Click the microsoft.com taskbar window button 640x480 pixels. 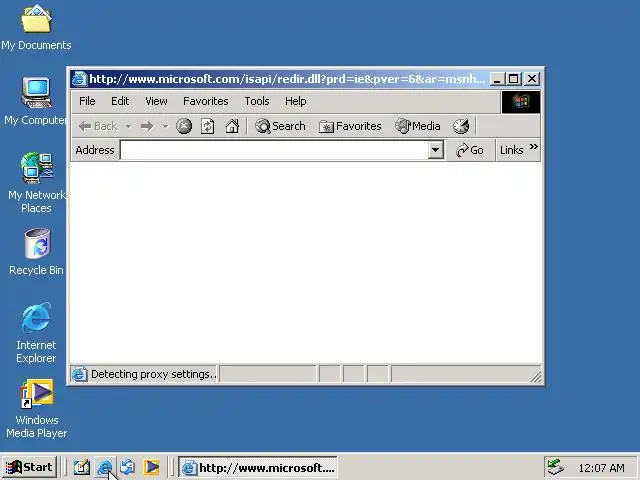(x=258, y=467)
